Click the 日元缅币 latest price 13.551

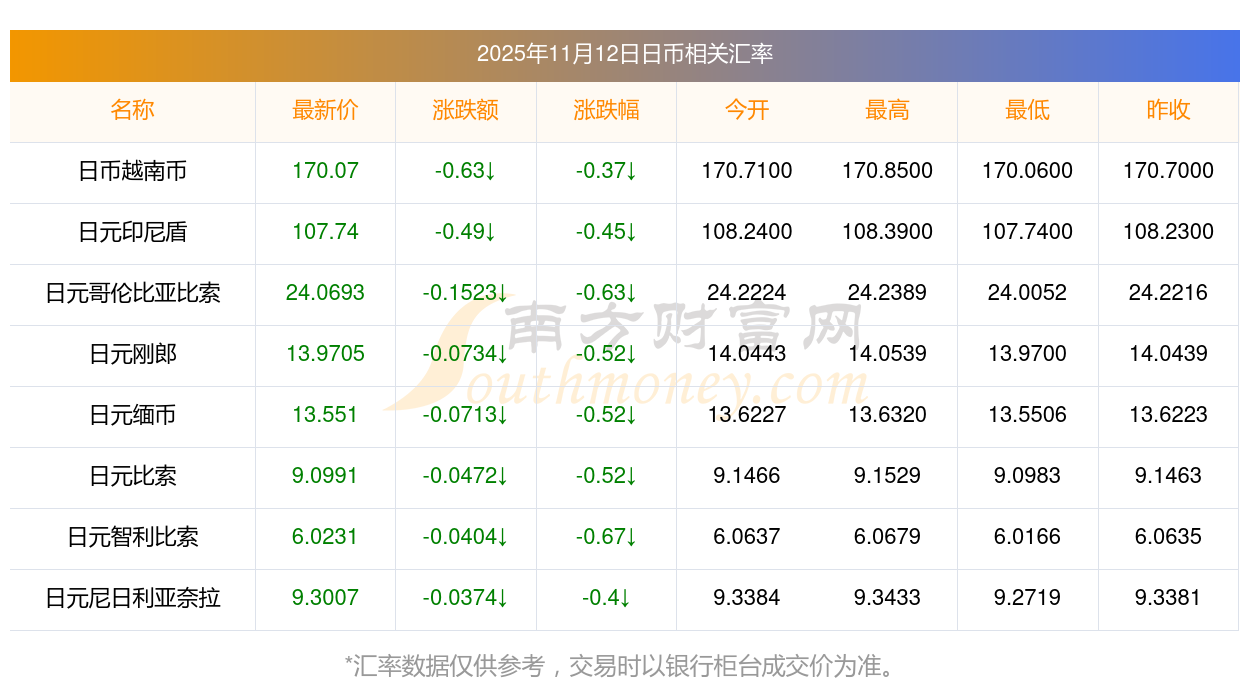(325, 415)
